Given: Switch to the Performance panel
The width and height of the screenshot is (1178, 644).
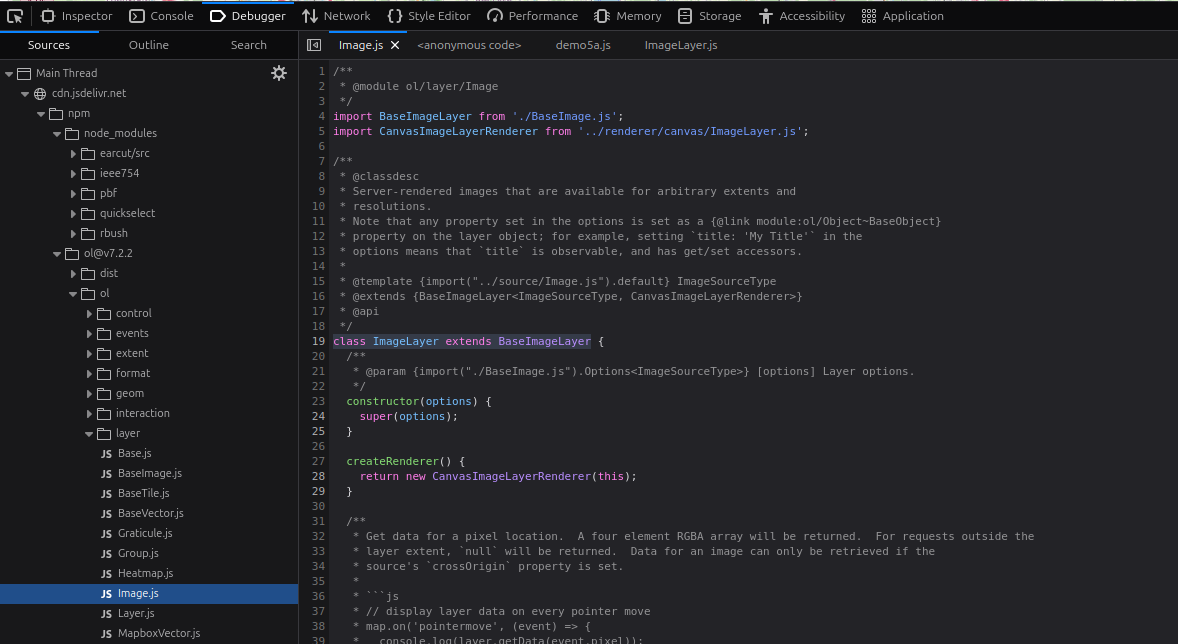Looking at the screenshot, I should pyautogui.click(x=533, y=16).
